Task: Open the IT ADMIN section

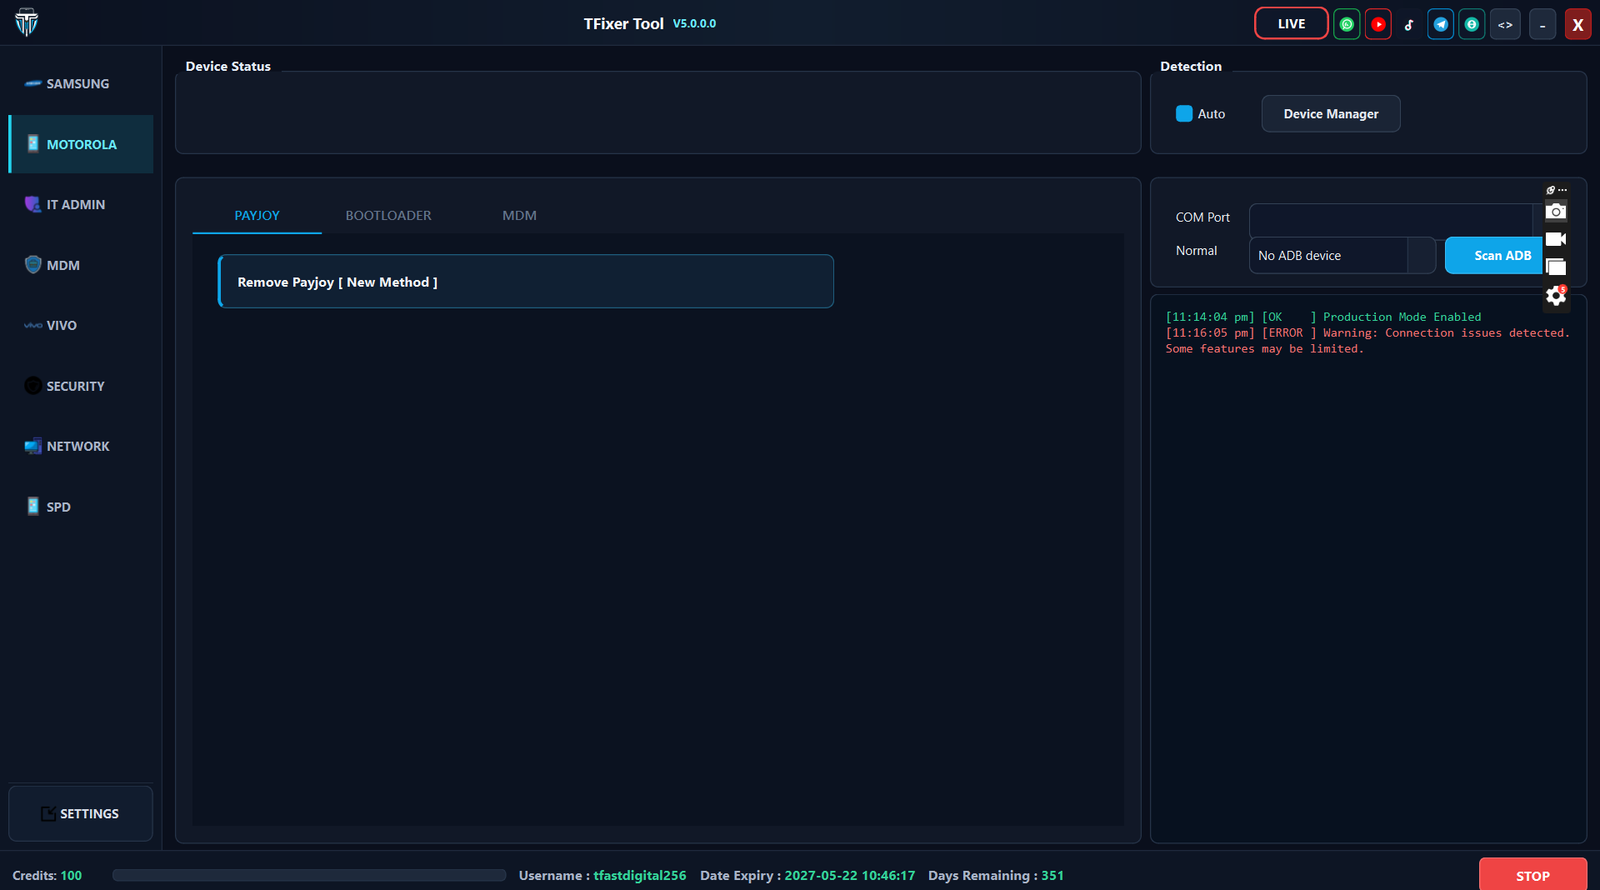Action: coord(81,205)
